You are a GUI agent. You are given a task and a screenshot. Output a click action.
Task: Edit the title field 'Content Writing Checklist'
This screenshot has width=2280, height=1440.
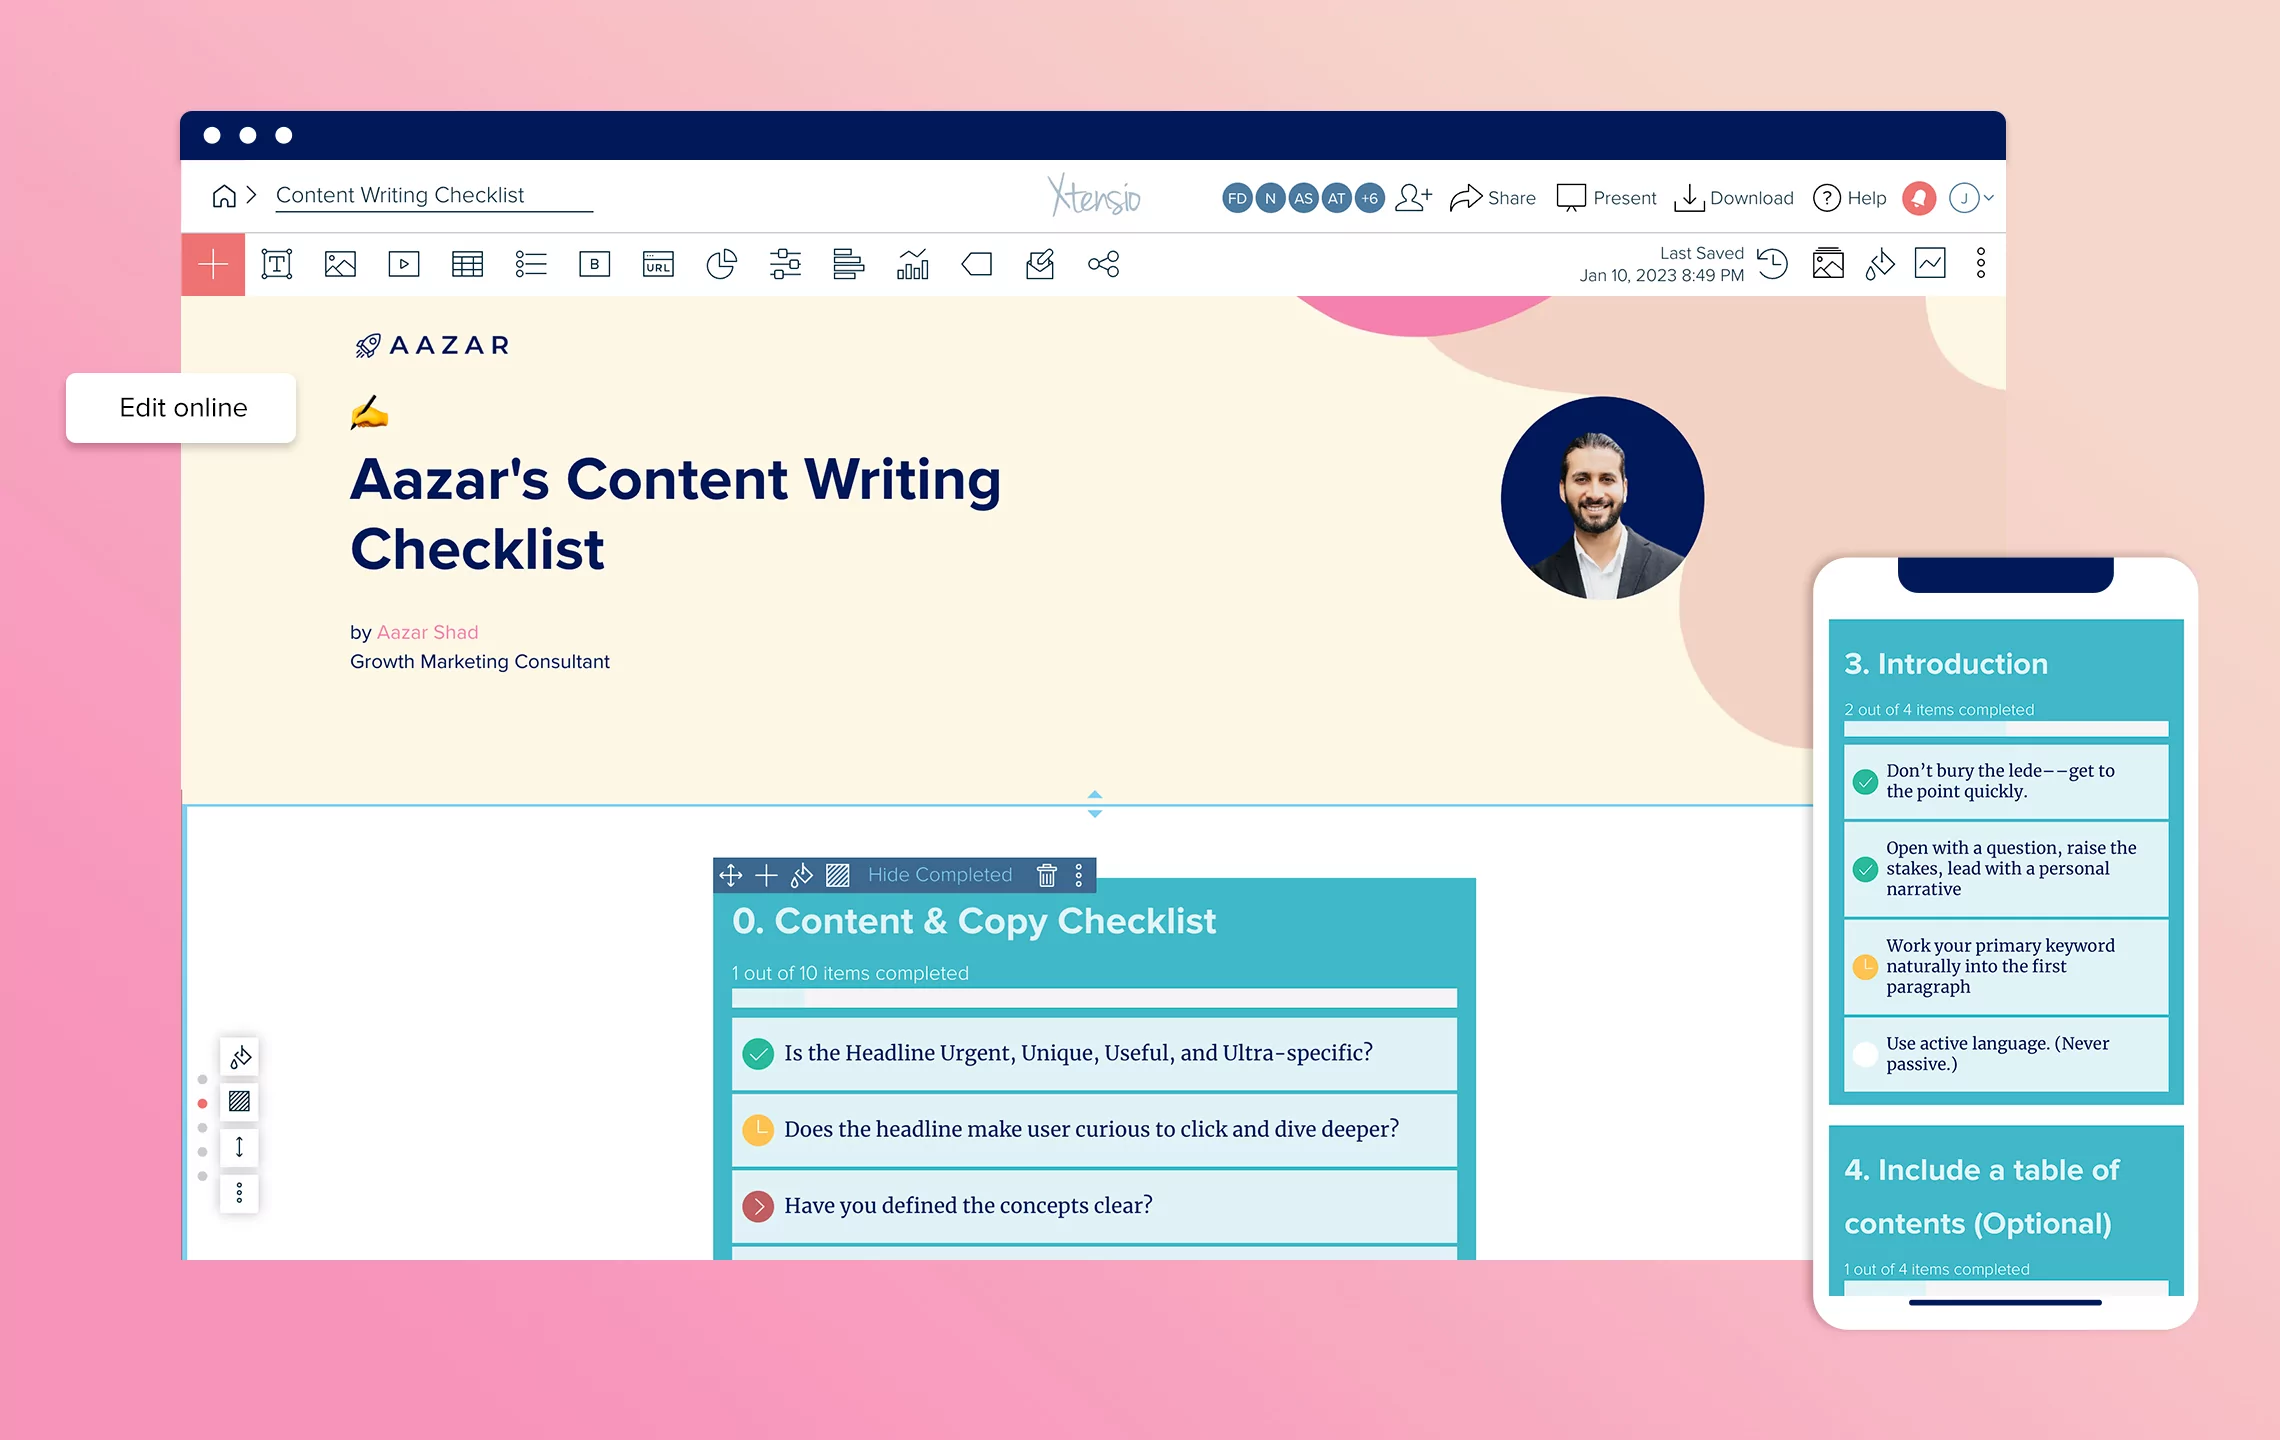[x=400, y=195]
